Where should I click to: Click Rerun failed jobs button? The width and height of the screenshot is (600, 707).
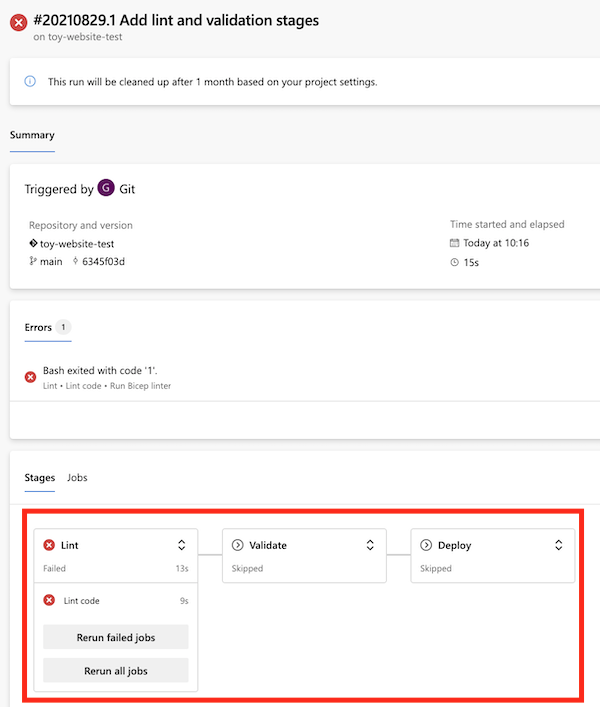pos(116,637)
